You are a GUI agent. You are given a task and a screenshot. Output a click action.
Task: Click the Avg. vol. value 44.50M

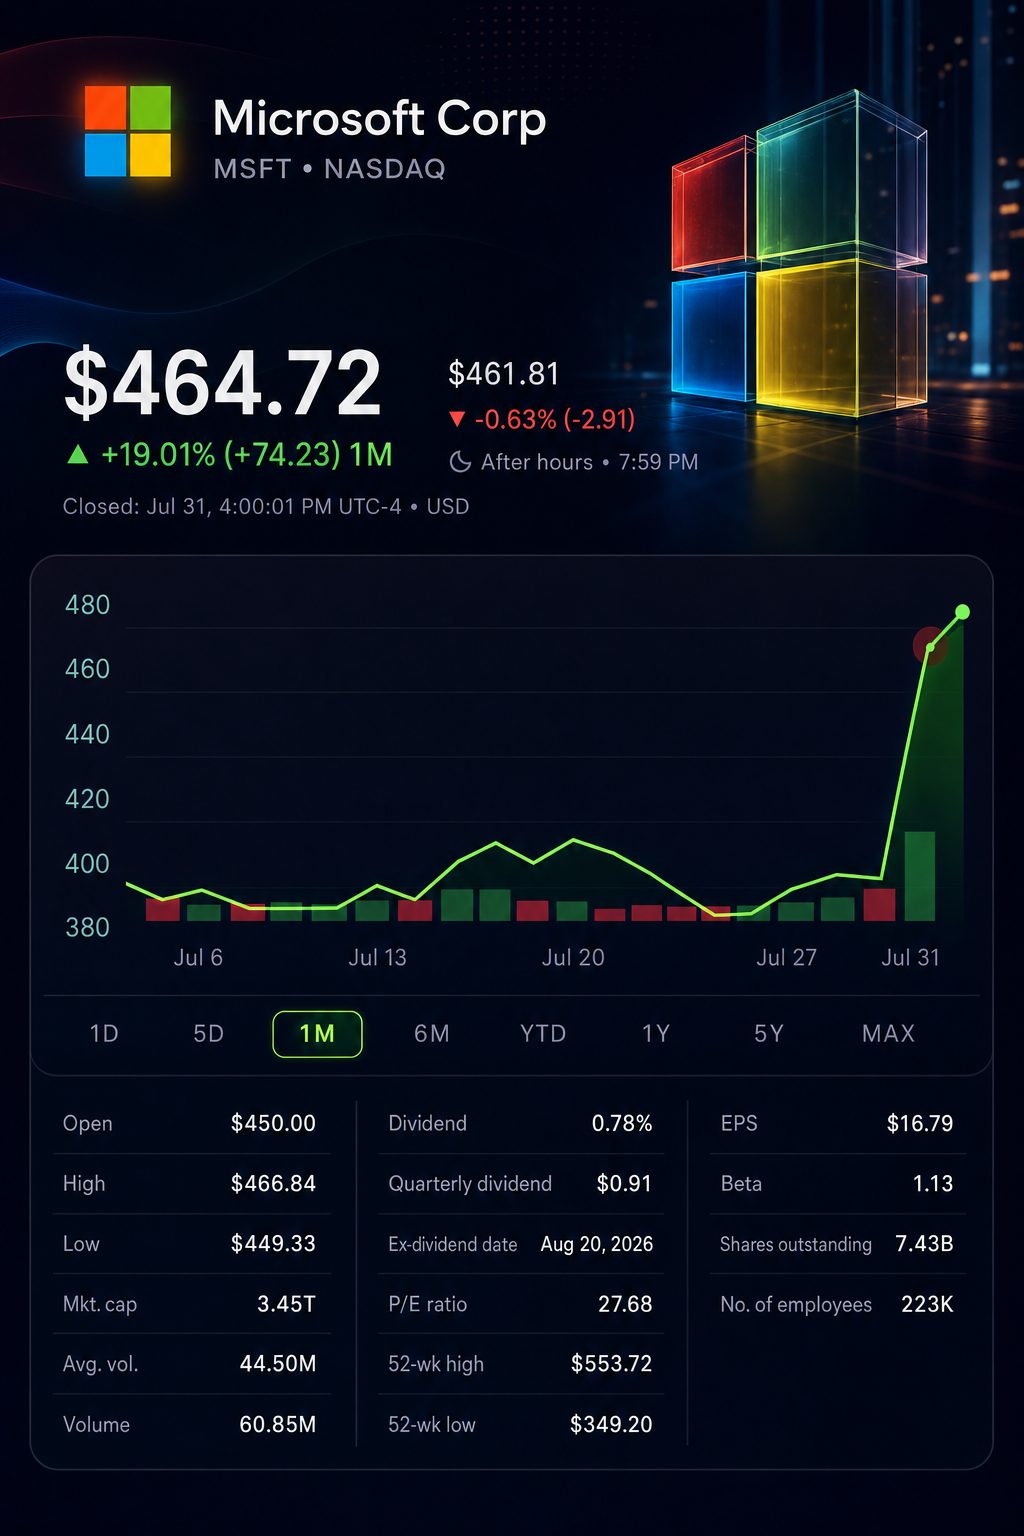(278, 1364)
